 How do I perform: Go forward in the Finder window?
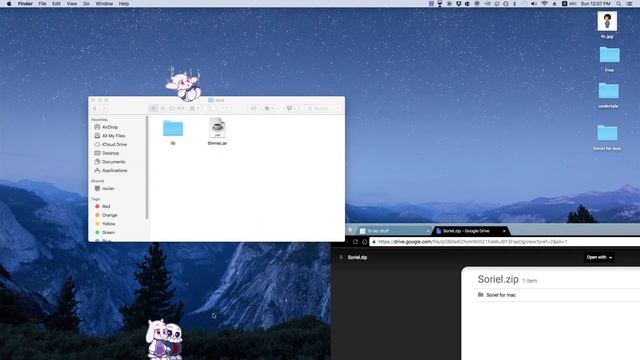(x=104, y=108)
